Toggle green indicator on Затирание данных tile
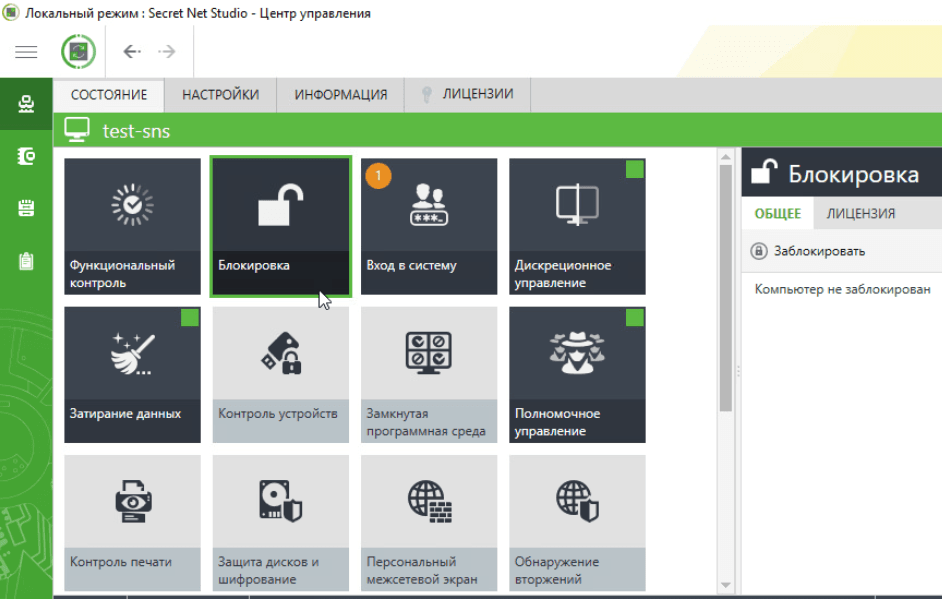 coord(189,317)
